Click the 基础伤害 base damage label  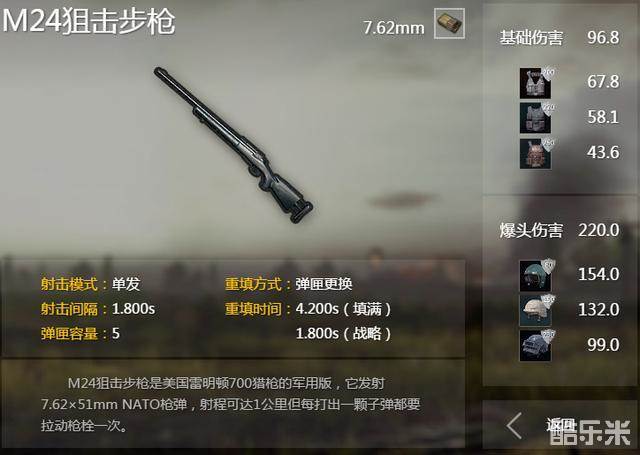pos(531,38)
